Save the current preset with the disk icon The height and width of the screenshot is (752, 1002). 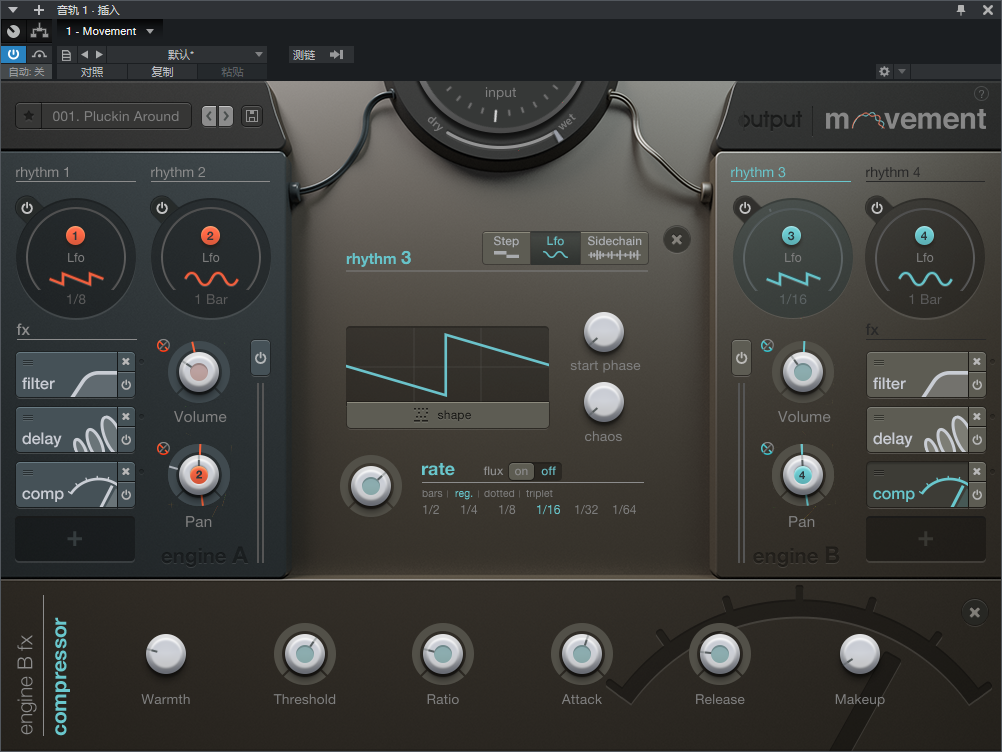252,116
